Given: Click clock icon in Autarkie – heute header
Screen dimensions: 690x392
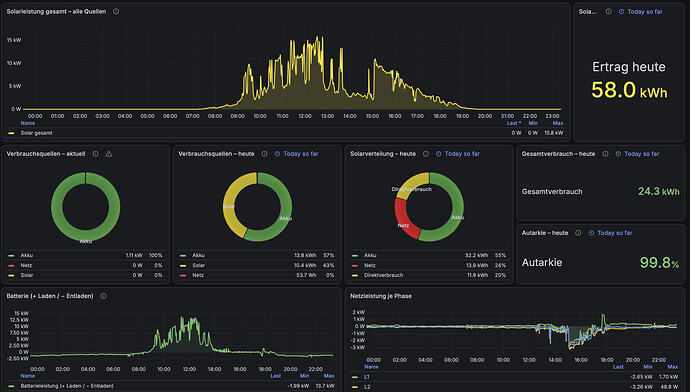Looking at the screenshot, I should [x=591, y=233].
